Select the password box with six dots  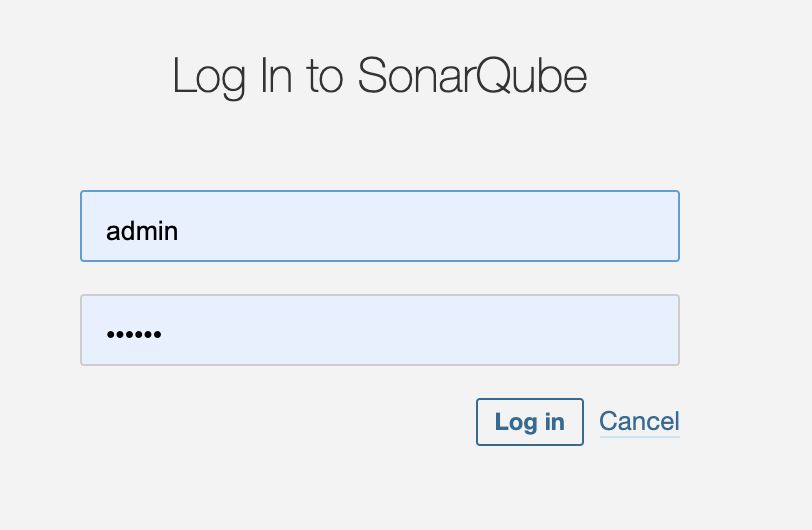(x=380, y=330)
